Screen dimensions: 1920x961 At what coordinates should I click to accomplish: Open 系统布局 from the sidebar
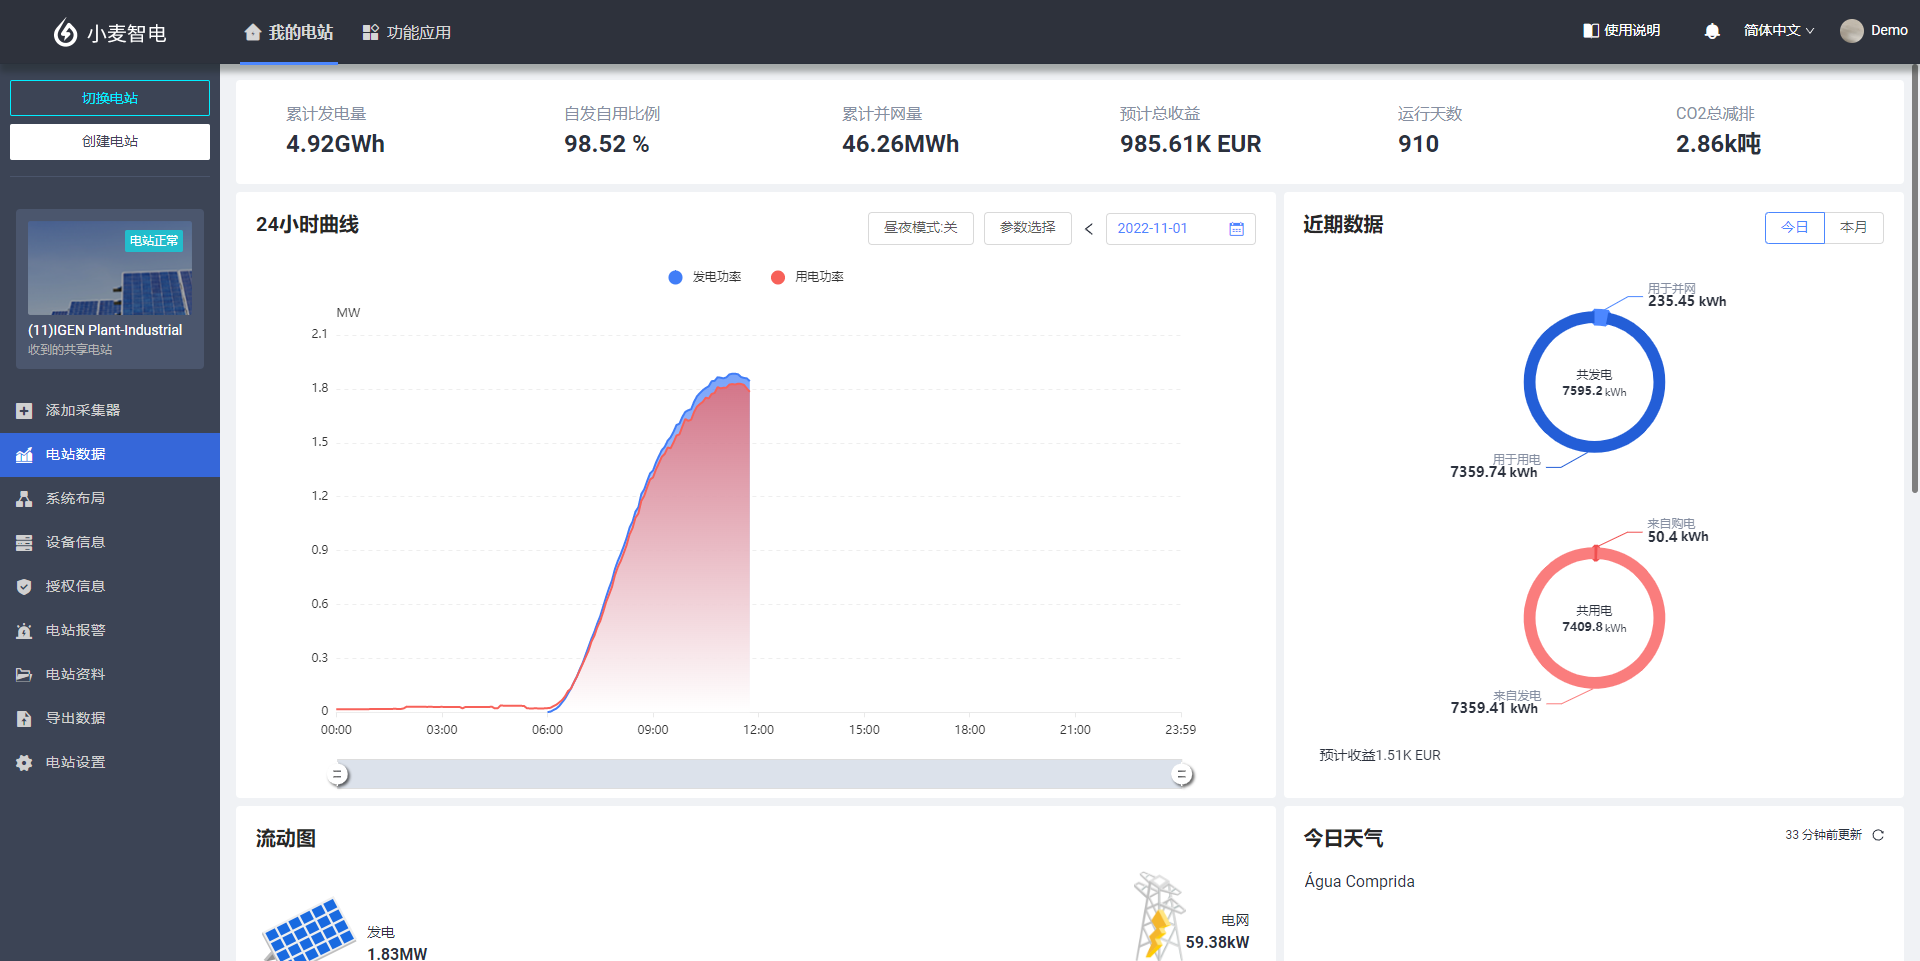75,498
